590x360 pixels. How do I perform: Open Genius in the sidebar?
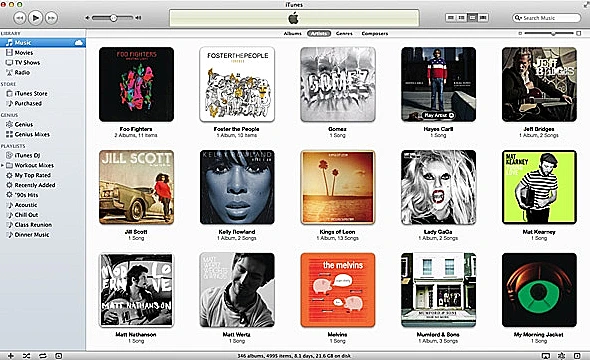pos(24,124)
